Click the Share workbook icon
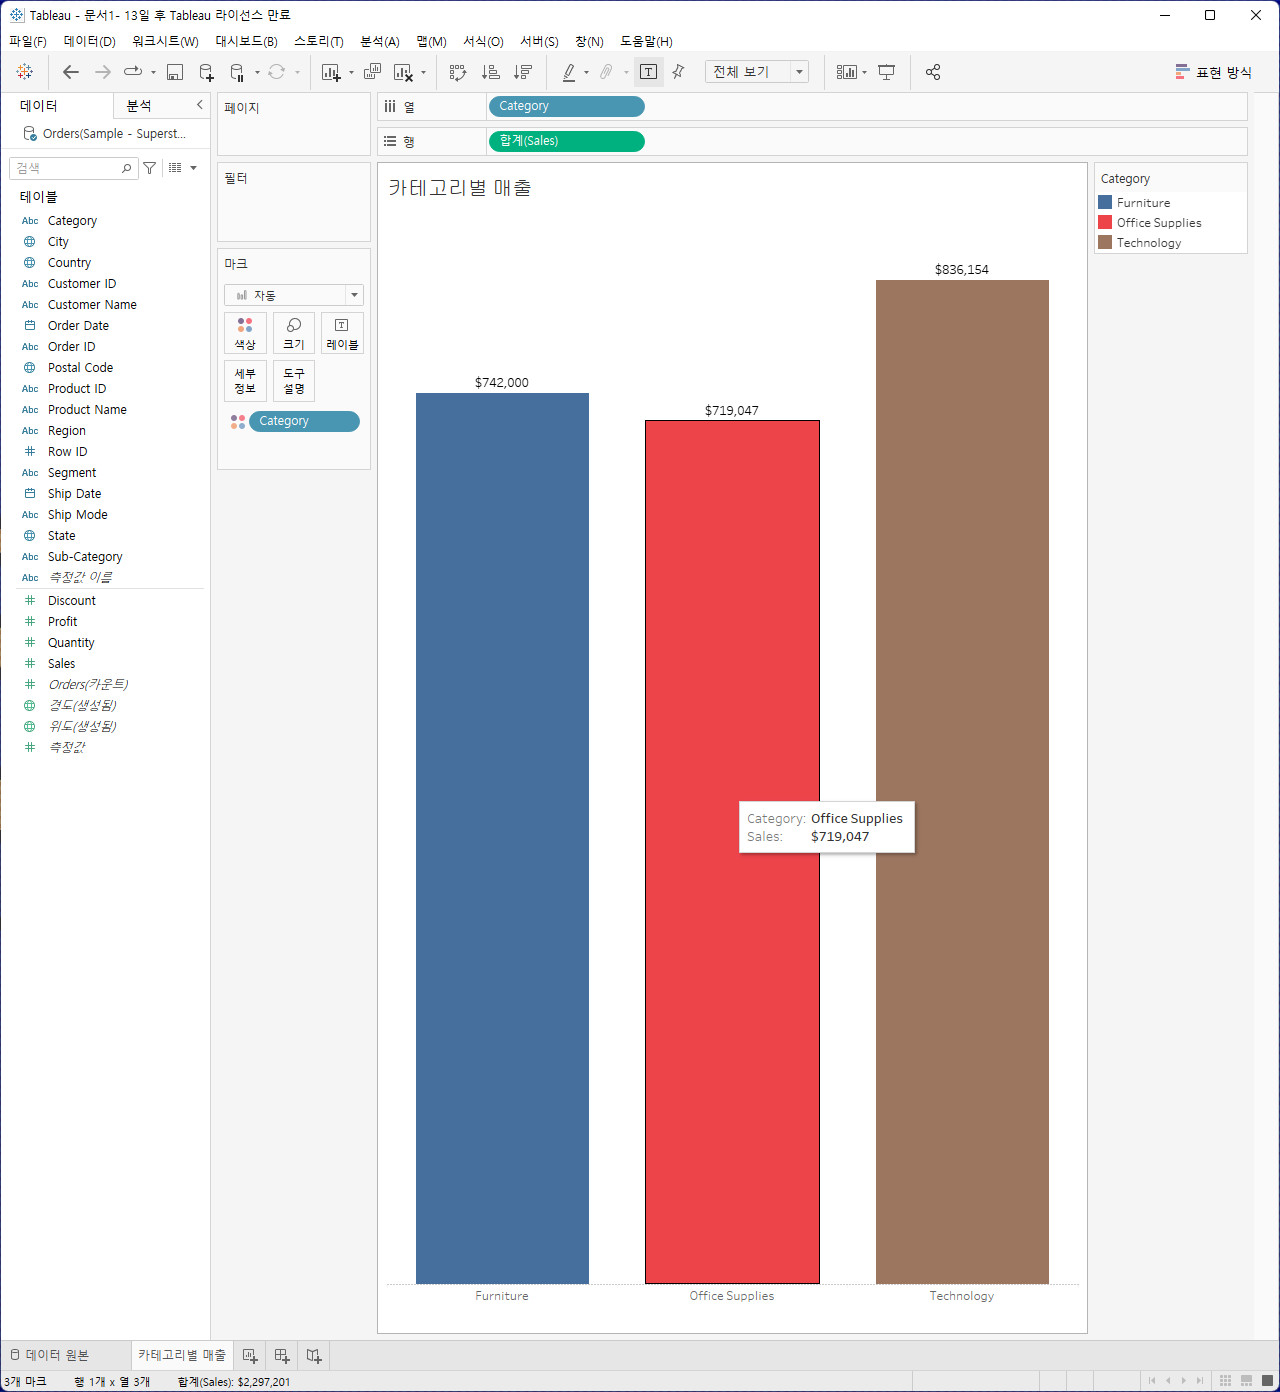 click(933, 72)
